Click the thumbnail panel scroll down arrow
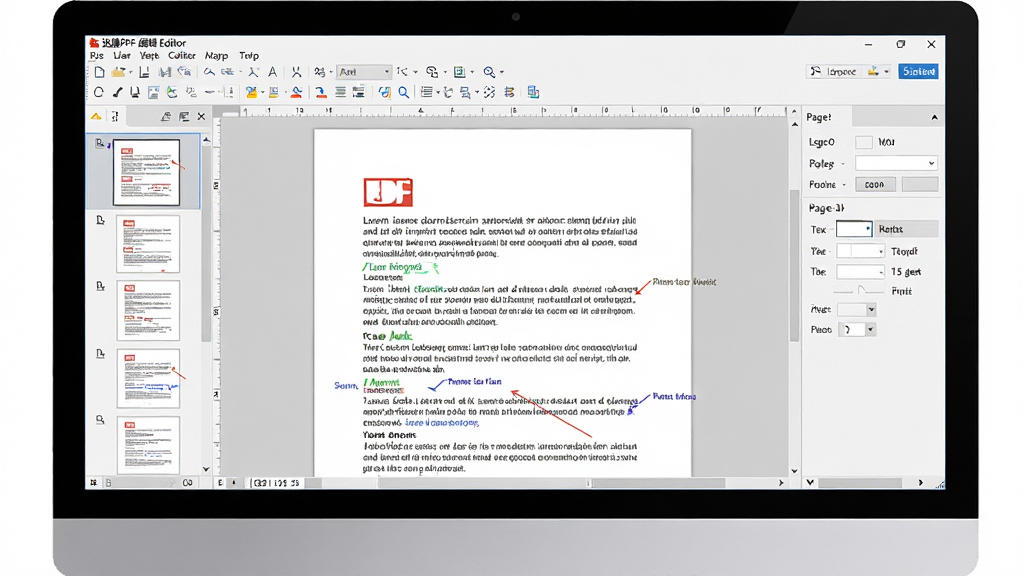This screenshot has height=576, width=1024. coord(206,469)
